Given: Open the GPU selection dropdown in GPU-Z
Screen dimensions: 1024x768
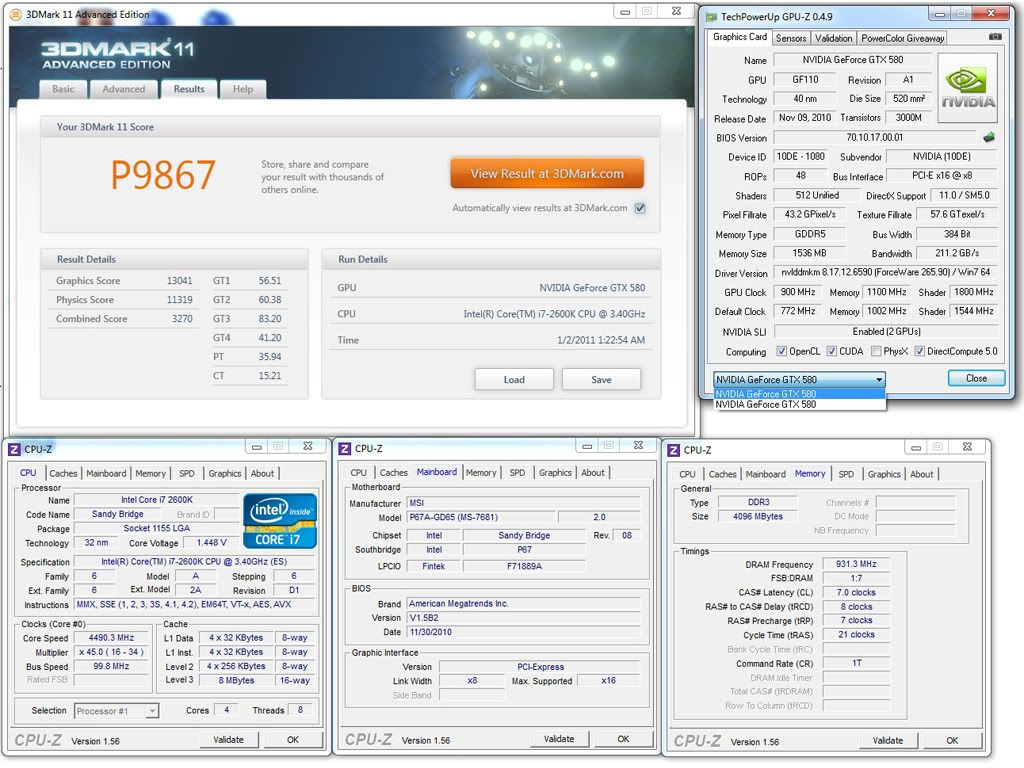Looking at the screenshot, I should click(799, 379).
